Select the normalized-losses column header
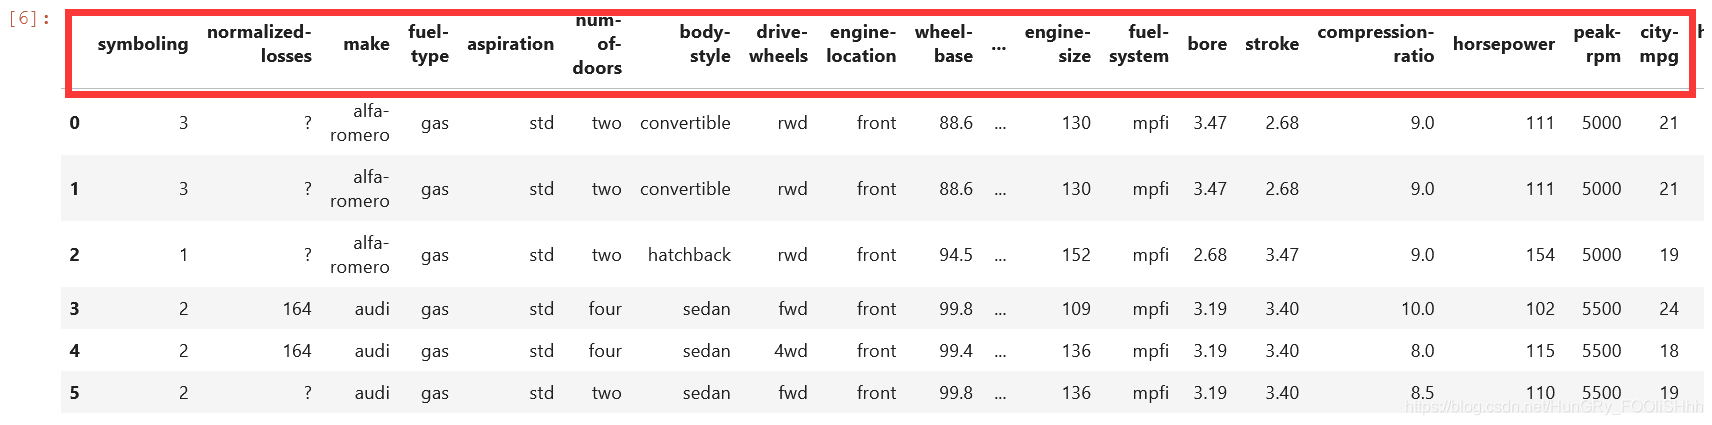Screen dimensions: 1712x425 [x=260, y=44]
